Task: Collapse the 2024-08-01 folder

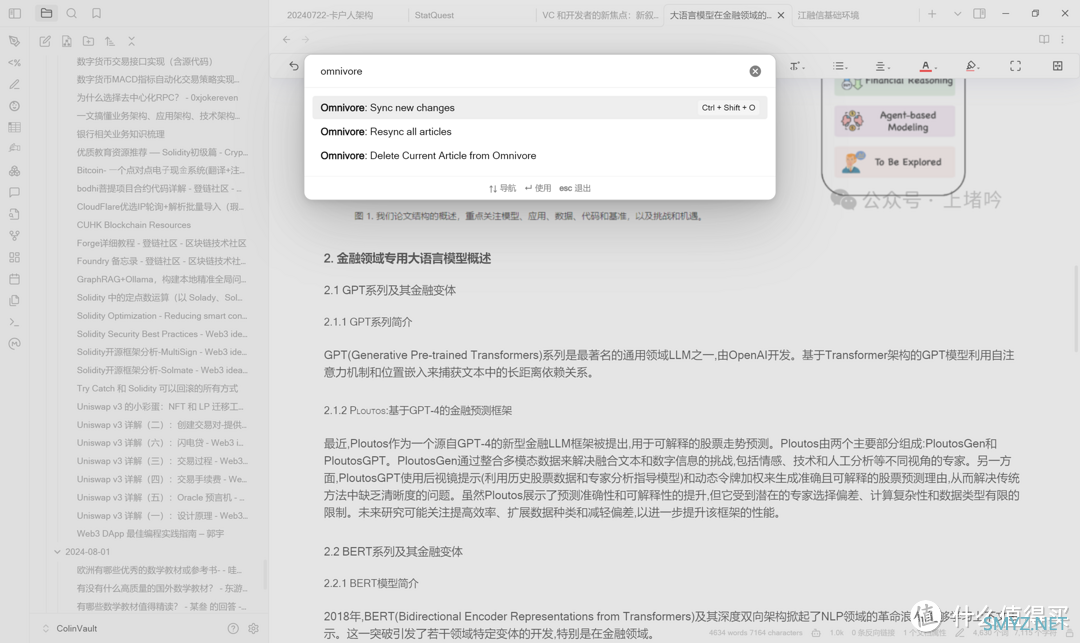Action: (x=58, y=552)
